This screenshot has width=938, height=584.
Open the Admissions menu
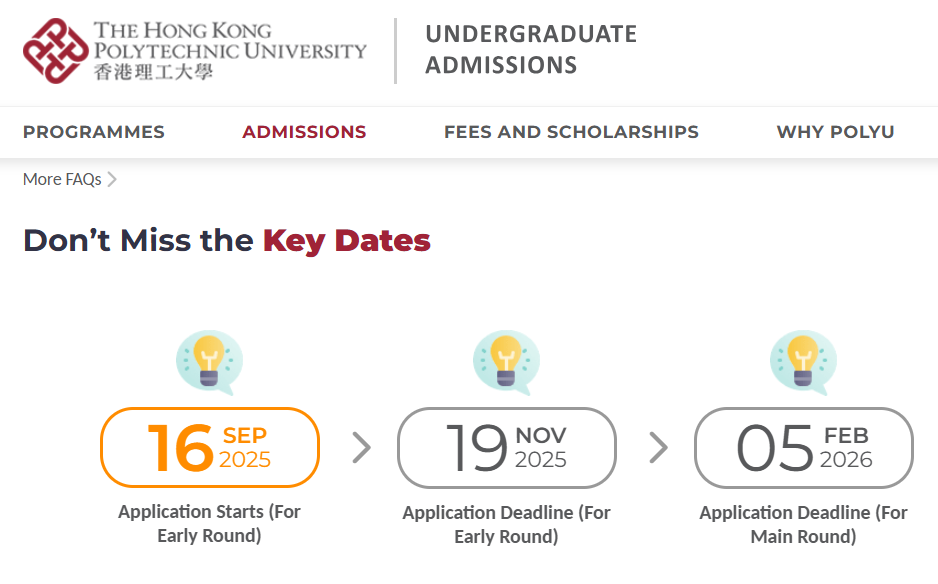[304, 132]
